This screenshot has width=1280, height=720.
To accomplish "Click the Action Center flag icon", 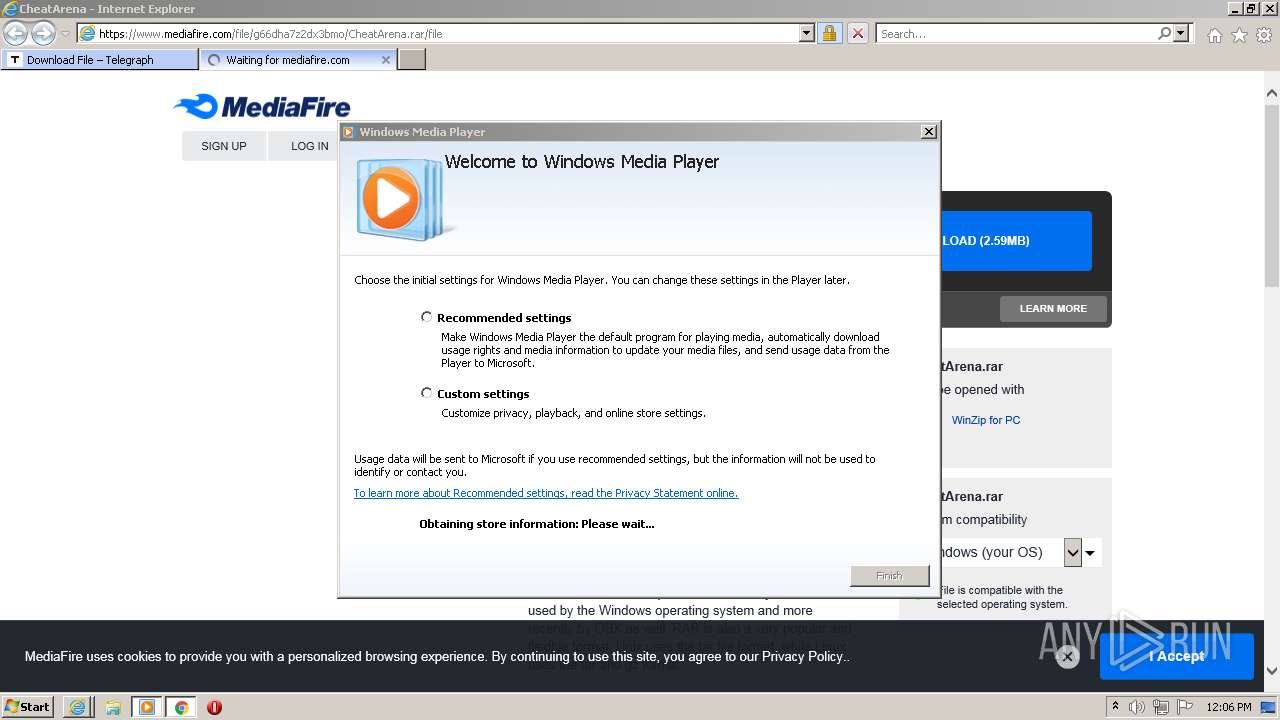I will pos(1184,707).
